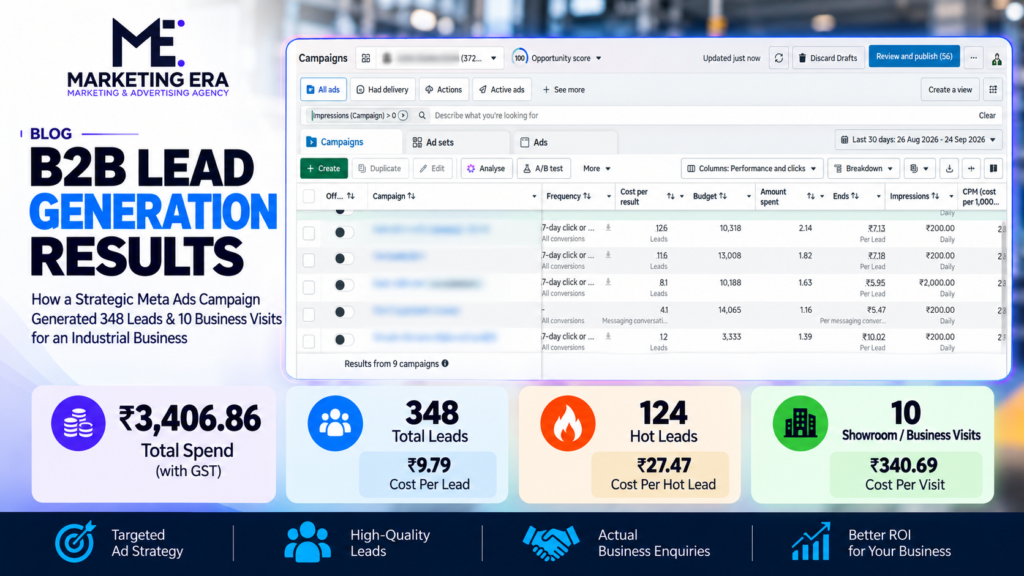Click the download icon in the 81 Leads row
Image resolution: width=1024 pixels, height=576 pixels.
tap(608, 282)
